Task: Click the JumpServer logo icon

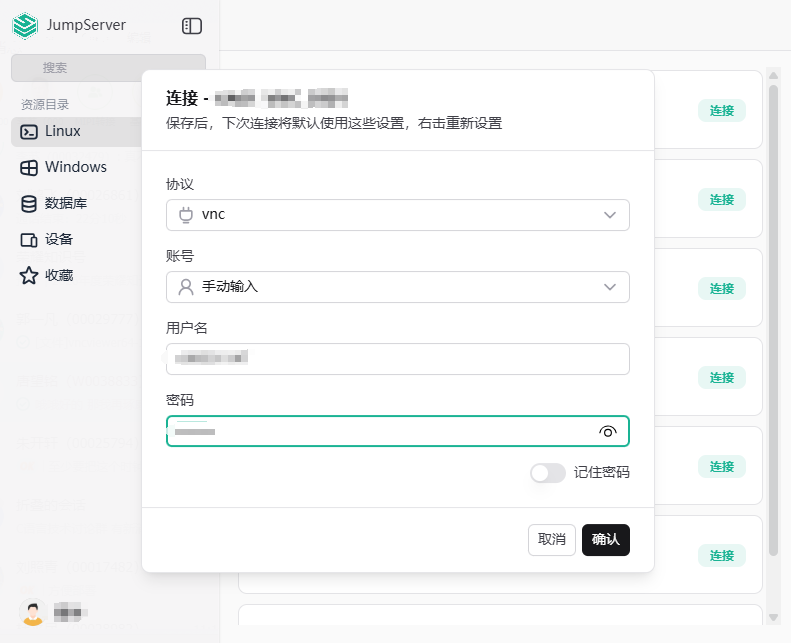Action: tap(25, 26)
